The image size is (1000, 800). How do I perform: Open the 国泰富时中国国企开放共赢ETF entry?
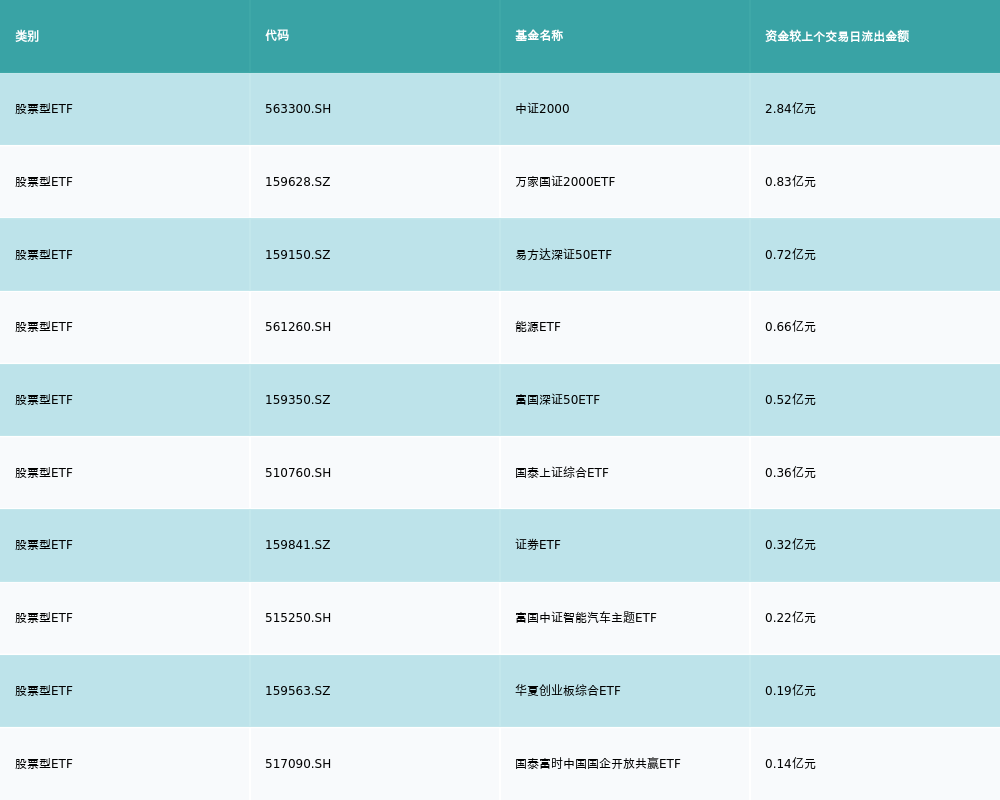pyautogui.click(x=597, y=764)
